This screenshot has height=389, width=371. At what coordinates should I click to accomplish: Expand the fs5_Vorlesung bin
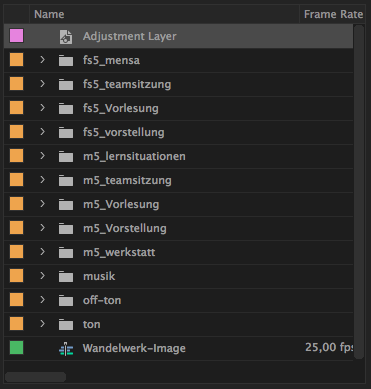(x=42, y=108)
